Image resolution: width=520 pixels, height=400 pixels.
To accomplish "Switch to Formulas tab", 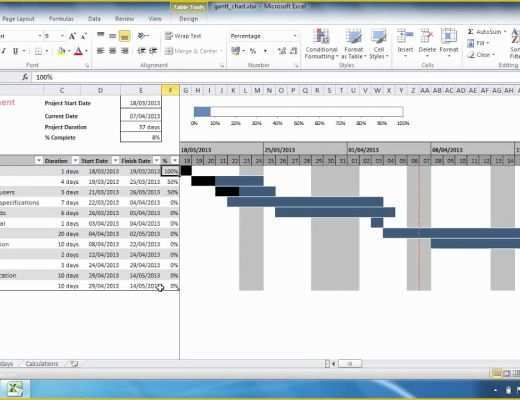I will tap(61, 19).
